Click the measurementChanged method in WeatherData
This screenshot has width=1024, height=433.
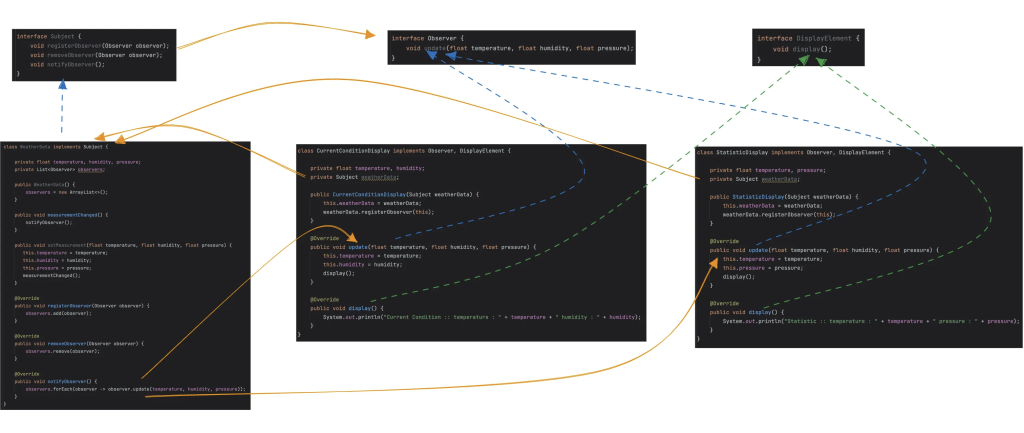tap(74, 214)
